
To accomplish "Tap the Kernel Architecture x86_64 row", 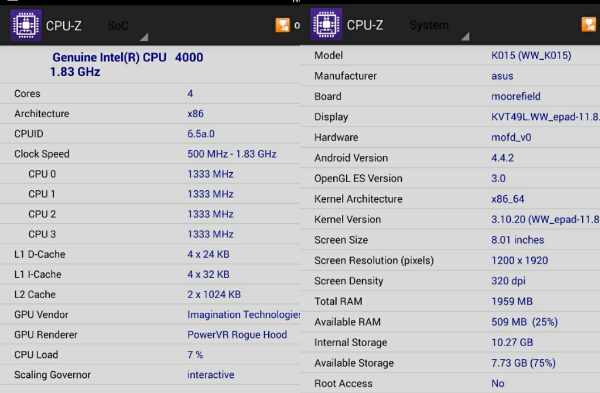I will point(450,199).
